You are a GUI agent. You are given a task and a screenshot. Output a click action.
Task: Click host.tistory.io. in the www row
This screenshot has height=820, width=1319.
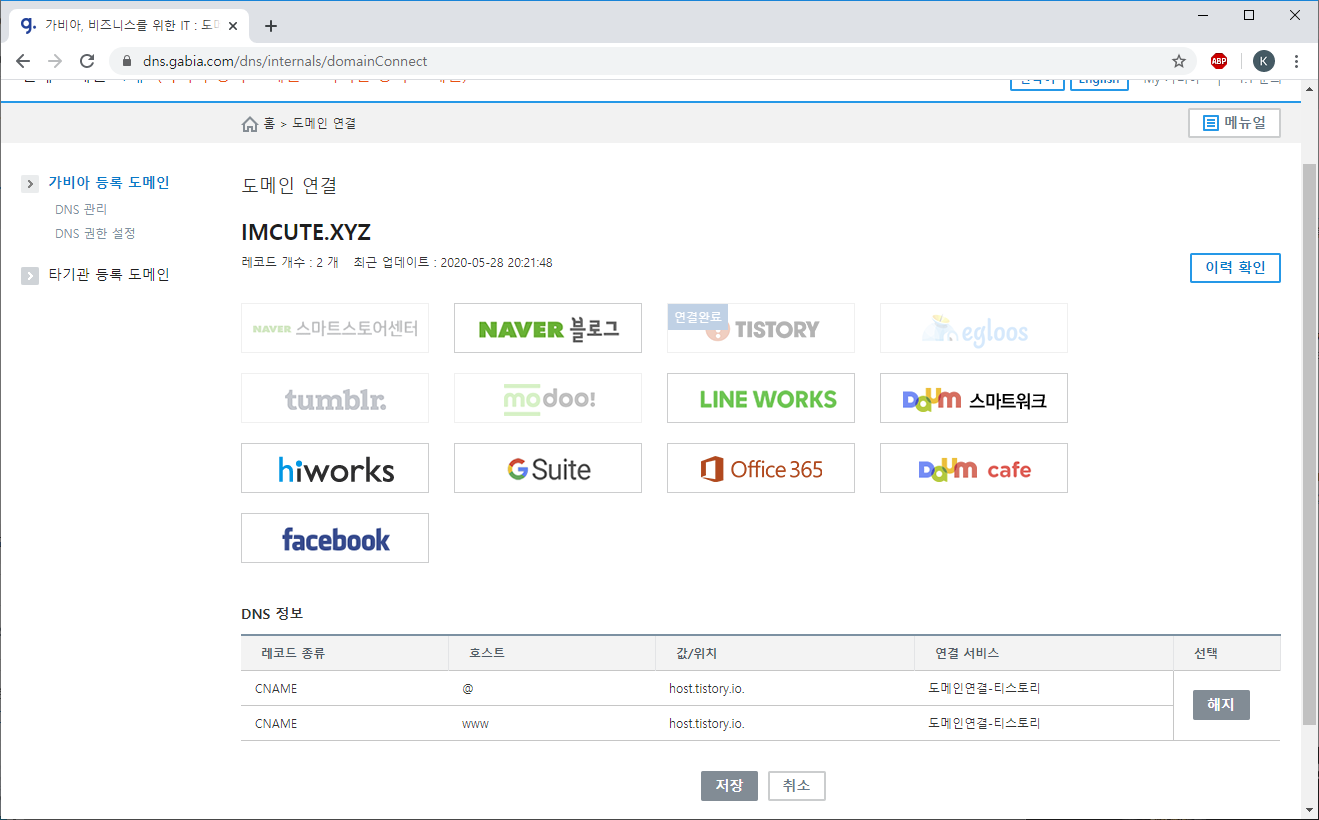[x=706, y=724]
